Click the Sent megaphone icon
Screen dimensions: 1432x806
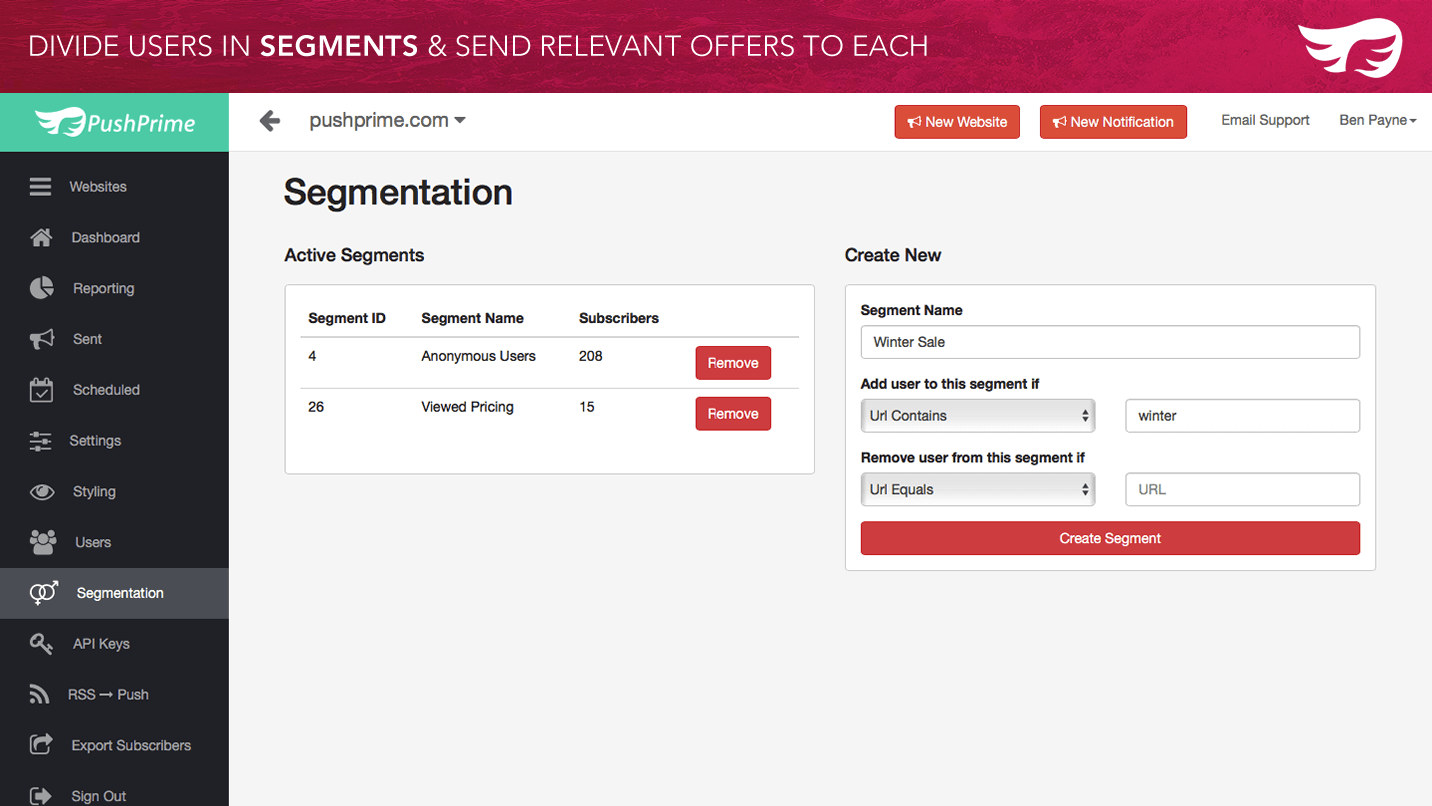41,339
